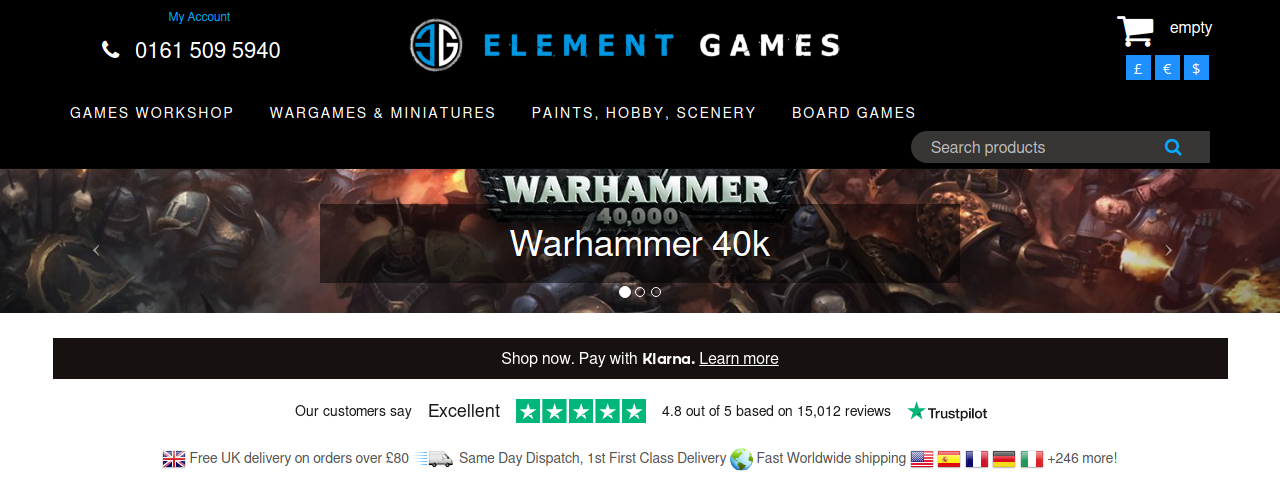This screenshot has width=1280, height=480.
Task: Switch currency to pounds (£)
Action: pyautogui.click(x=1138, y=68)
